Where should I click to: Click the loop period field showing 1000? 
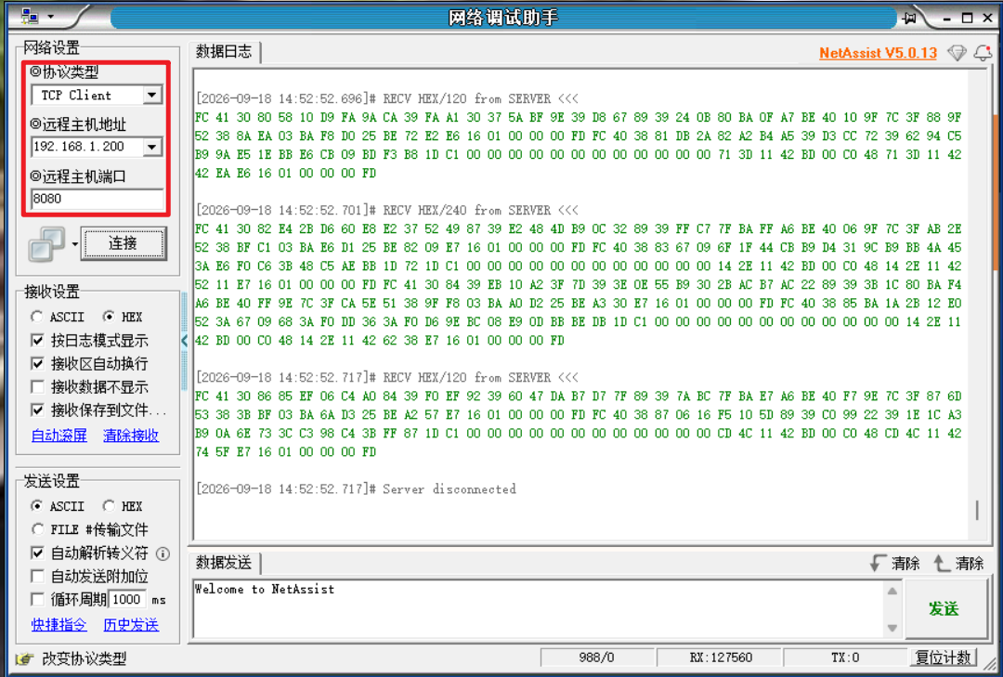[x=127, y=600]
